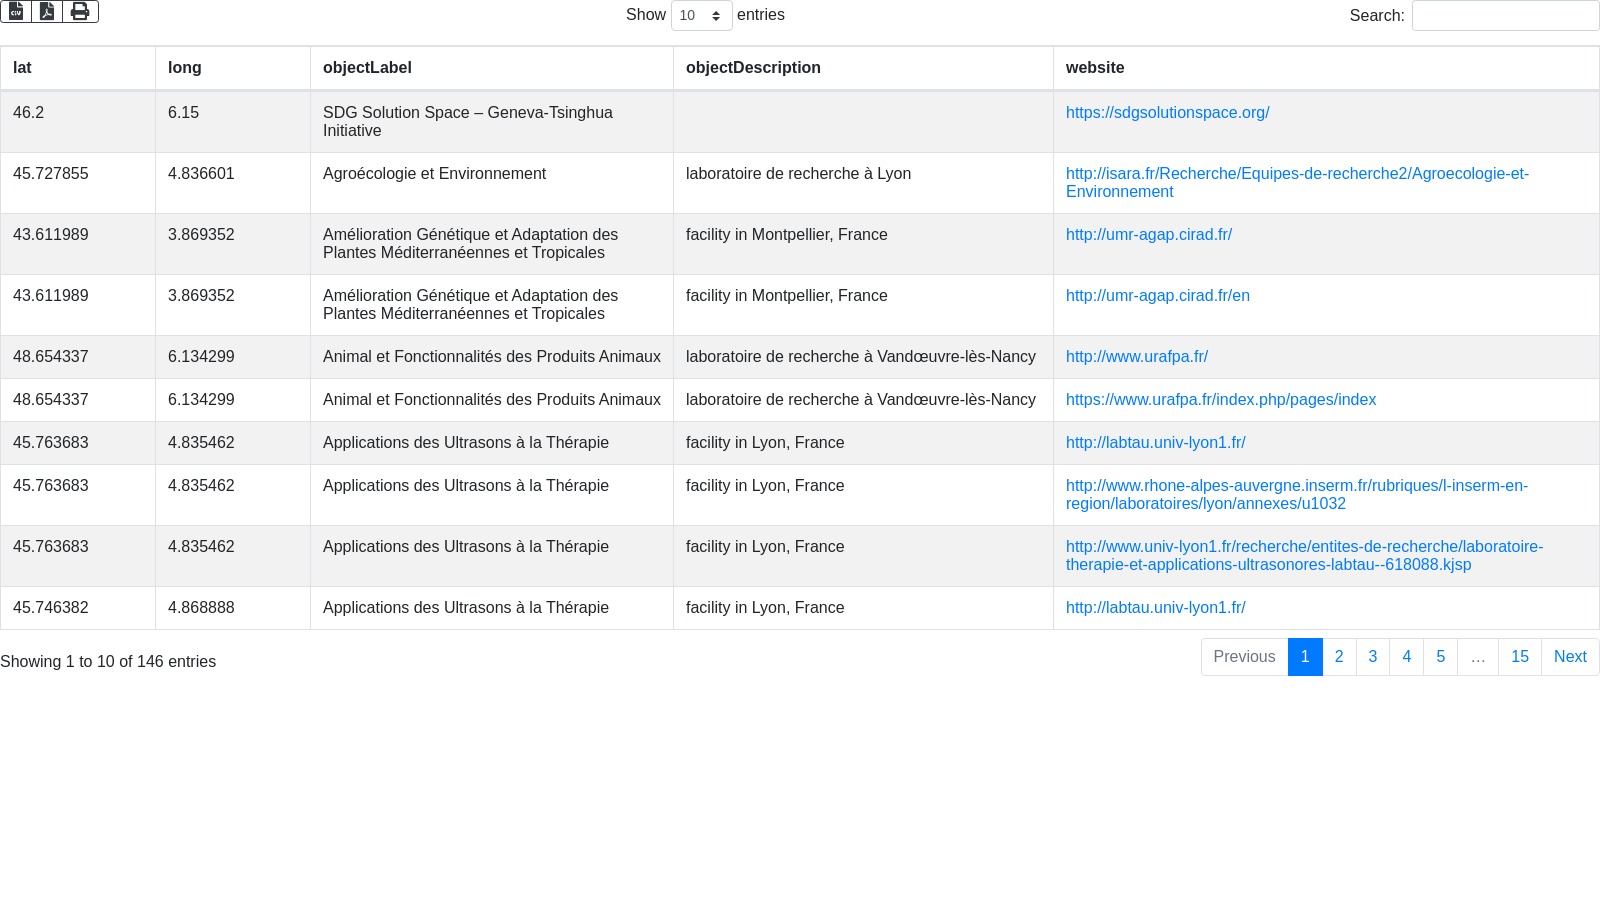The image size is (1600, 900).
Task: Open the rhone-alpes-auvergne.inserm.fr link
Action: coord(1296,487)
